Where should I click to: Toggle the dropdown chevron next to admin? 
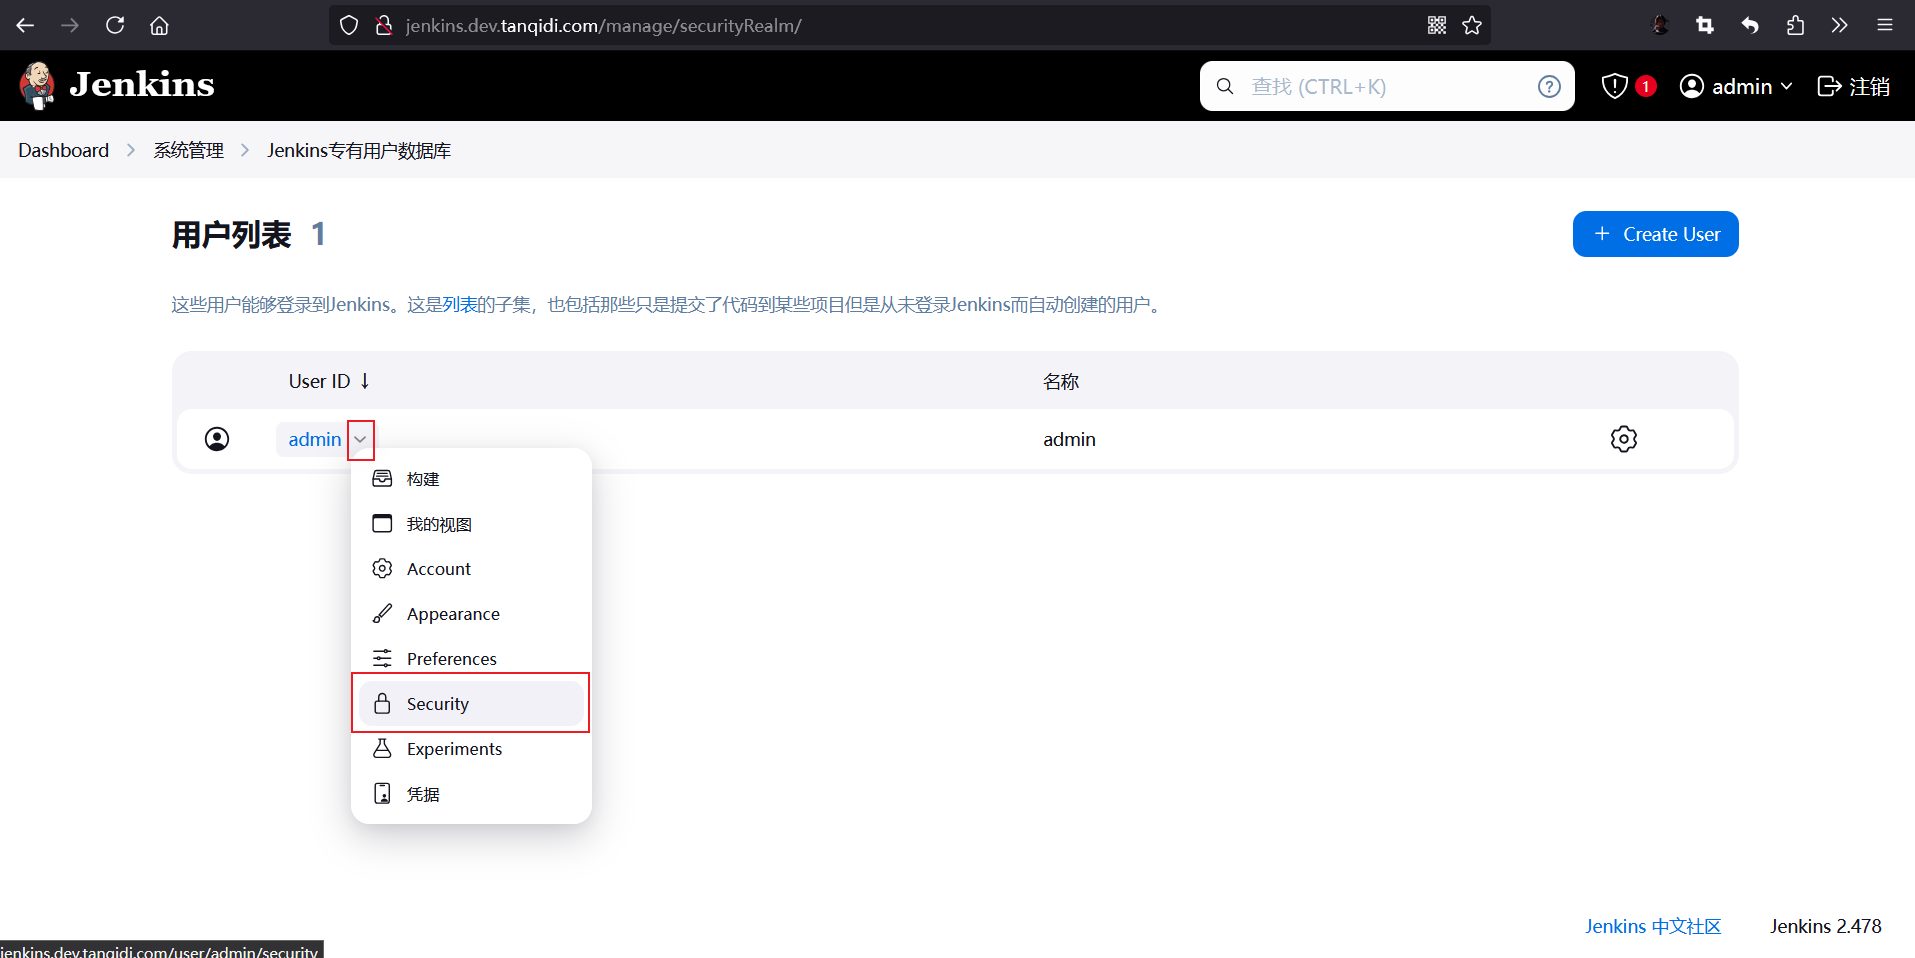coord(361,439)
